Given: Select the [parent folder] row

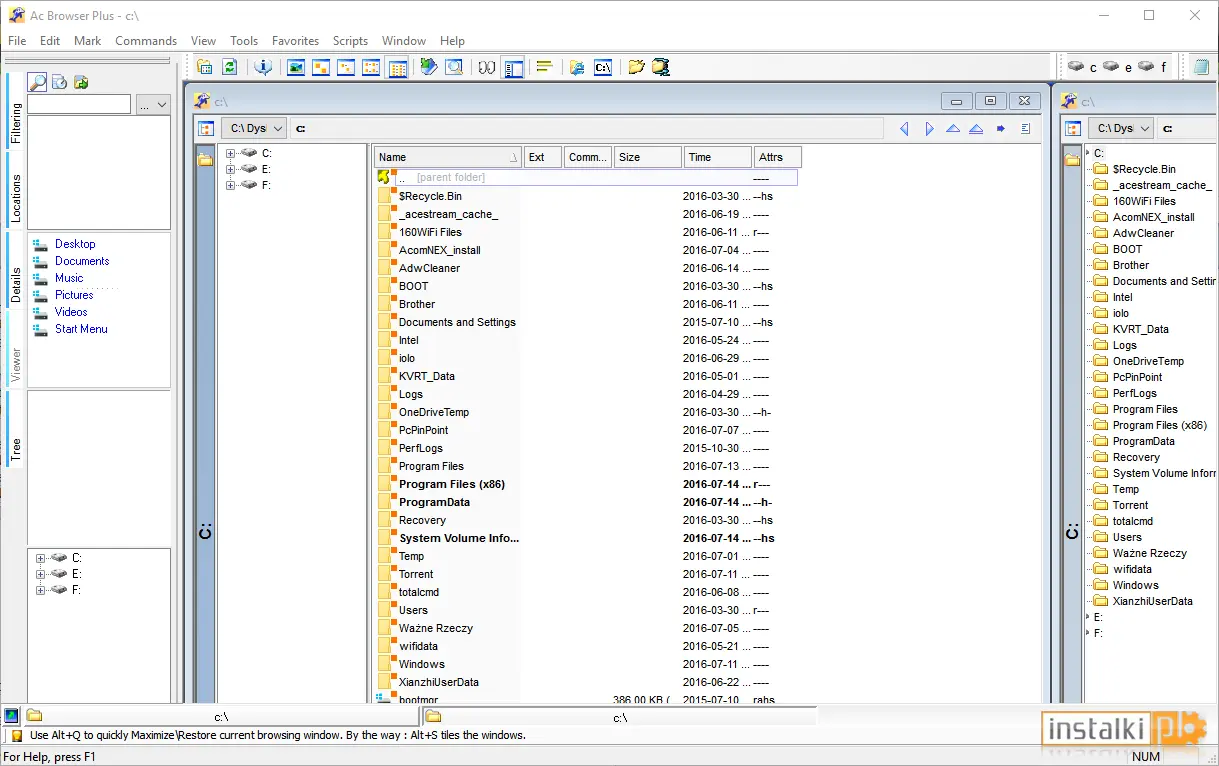Looking at the screenshot, I should pyautogui.click(x=586, y=177).
